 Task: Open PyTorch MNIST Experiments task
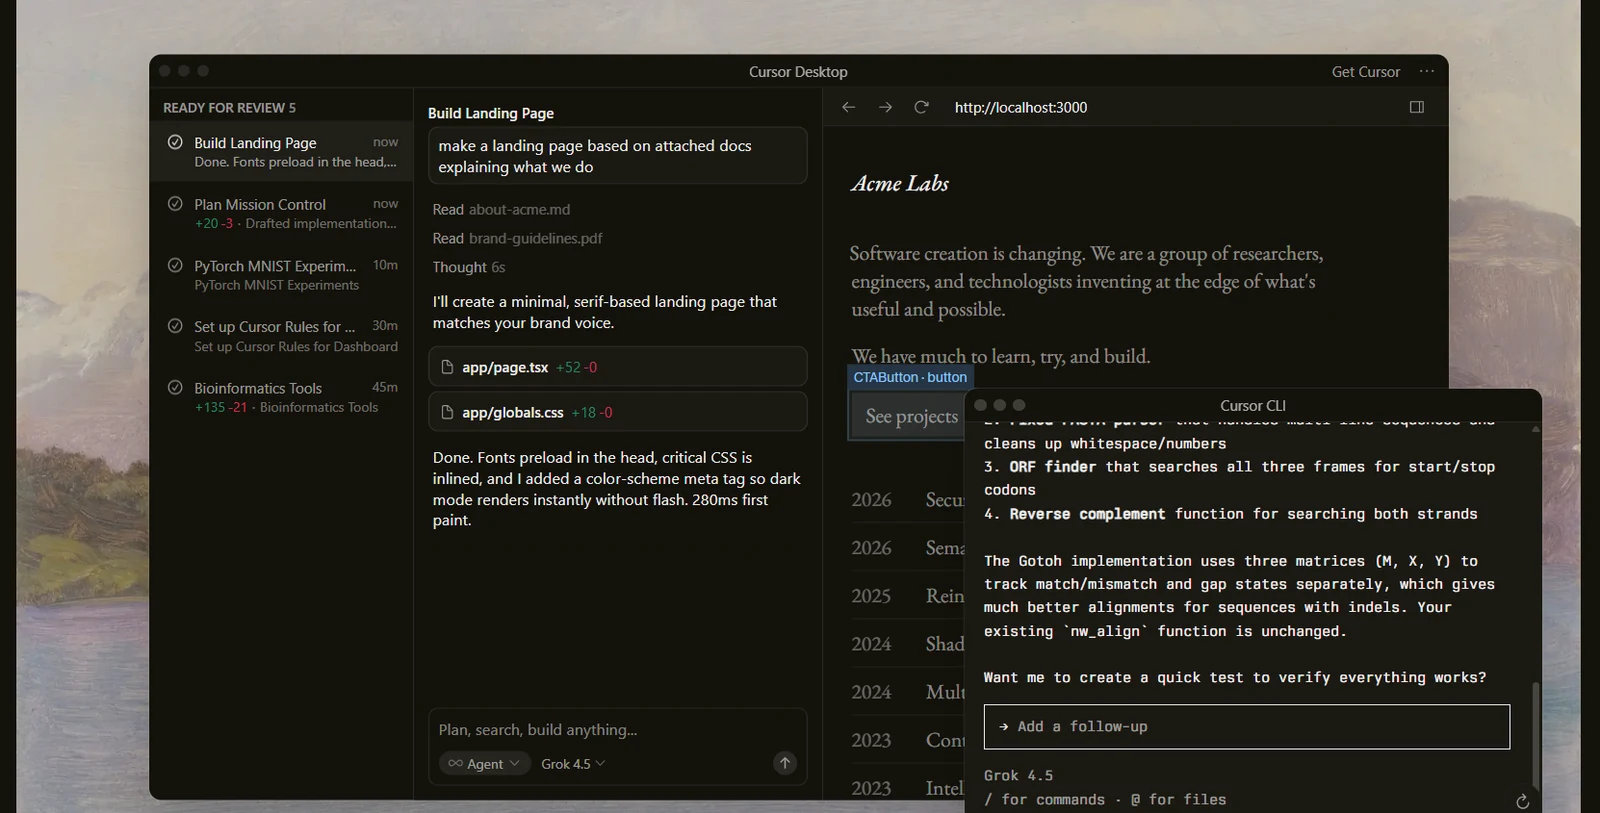pyautogui.click(x=281, y=274)
